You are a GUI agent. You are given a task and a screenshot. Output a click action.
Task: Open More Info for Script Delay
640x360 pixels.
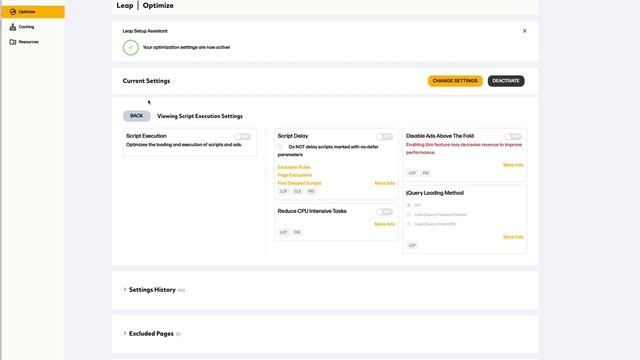click(x=384, y=183)
